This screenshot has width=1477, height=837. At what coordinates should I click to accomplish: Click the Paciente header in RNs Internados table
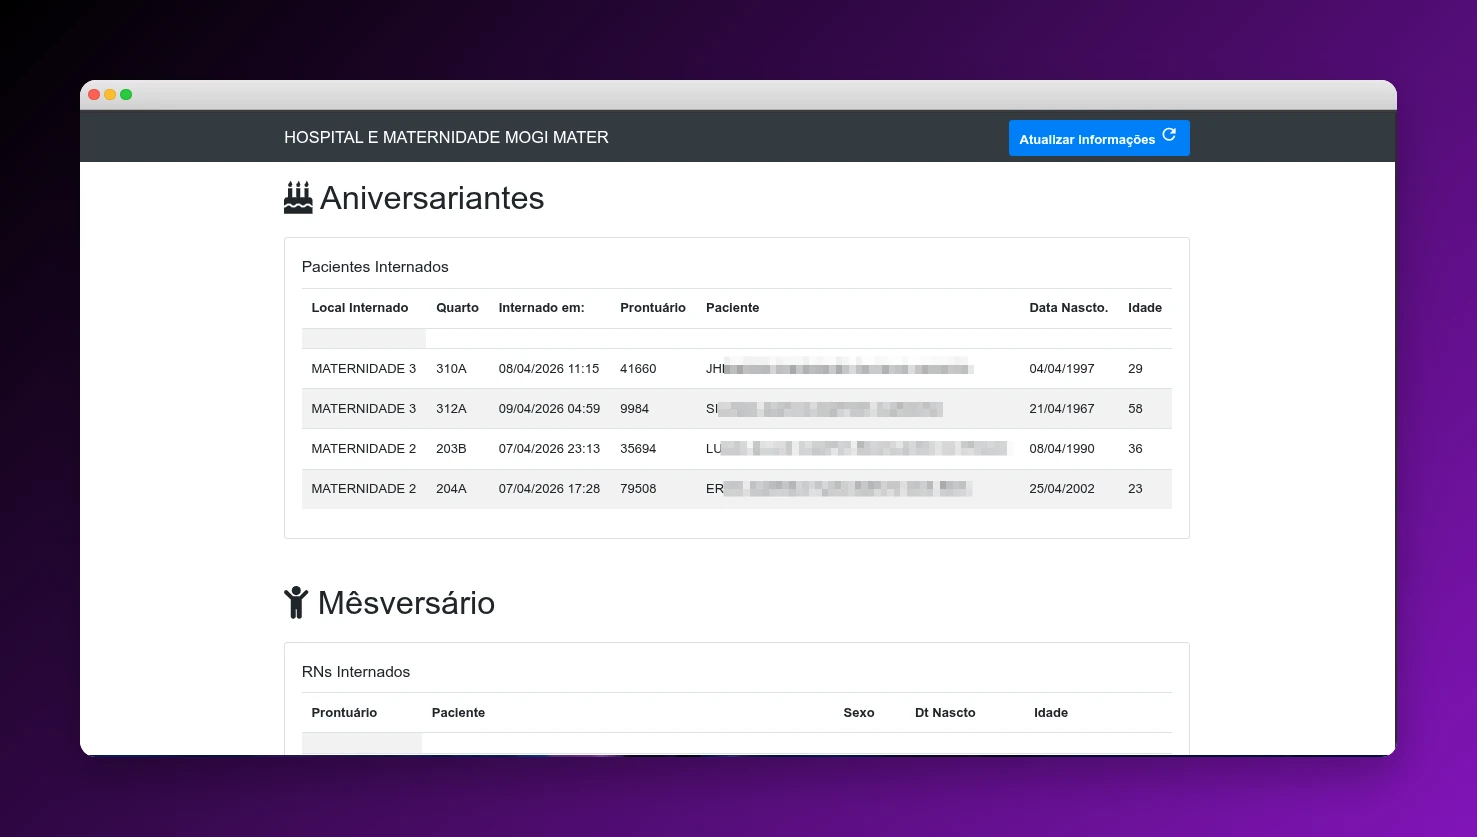[x=458, y=713]
